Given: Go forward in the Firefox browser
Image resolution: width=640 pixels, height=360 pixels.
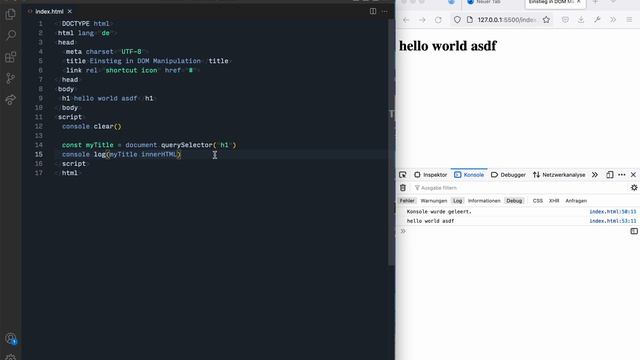Looking at the screenshot, I should click(422, 20).
